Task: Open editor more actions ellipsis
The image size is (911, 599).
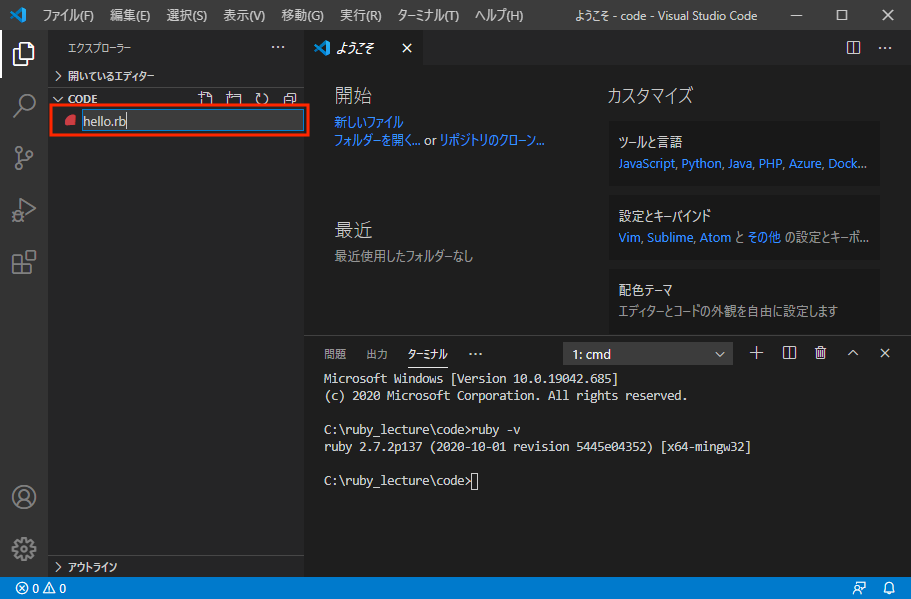Action: click(884, 48)
